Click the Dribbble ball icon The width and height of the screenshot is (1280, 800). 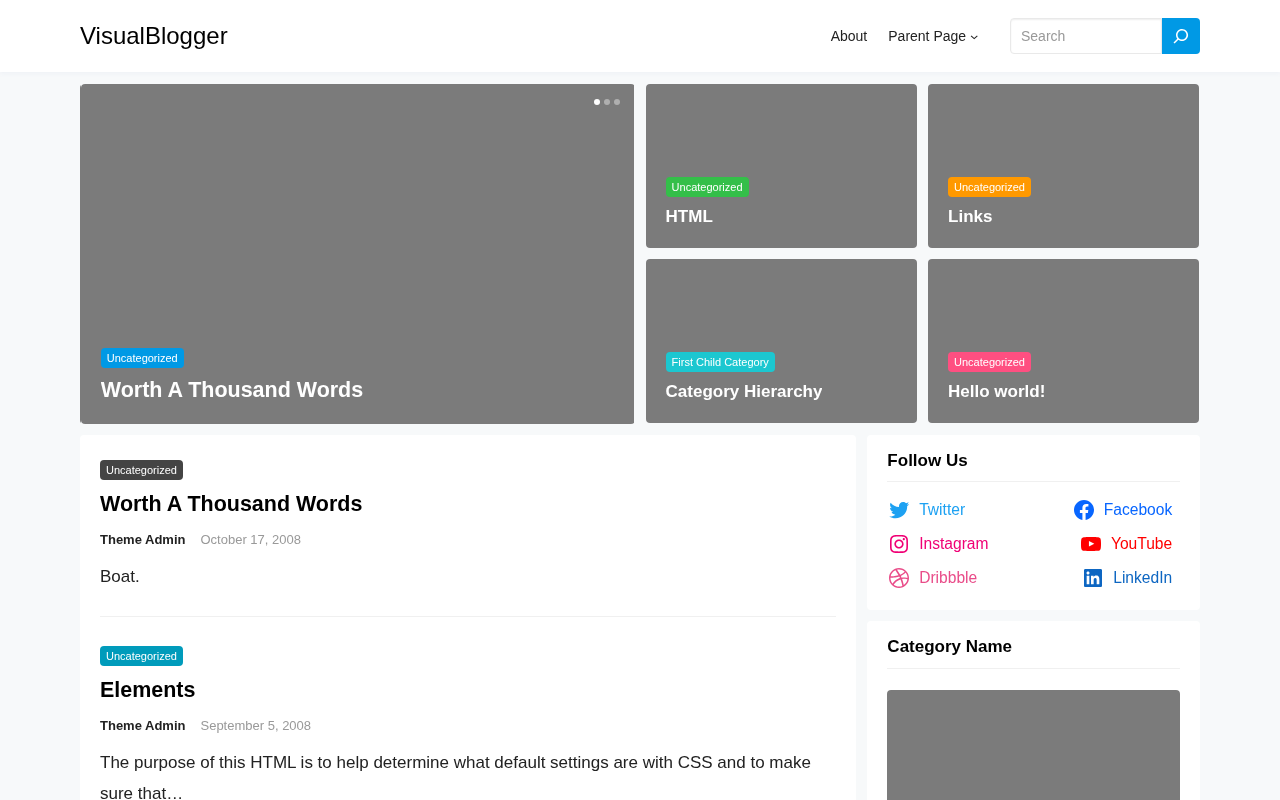tap(899, 578)
